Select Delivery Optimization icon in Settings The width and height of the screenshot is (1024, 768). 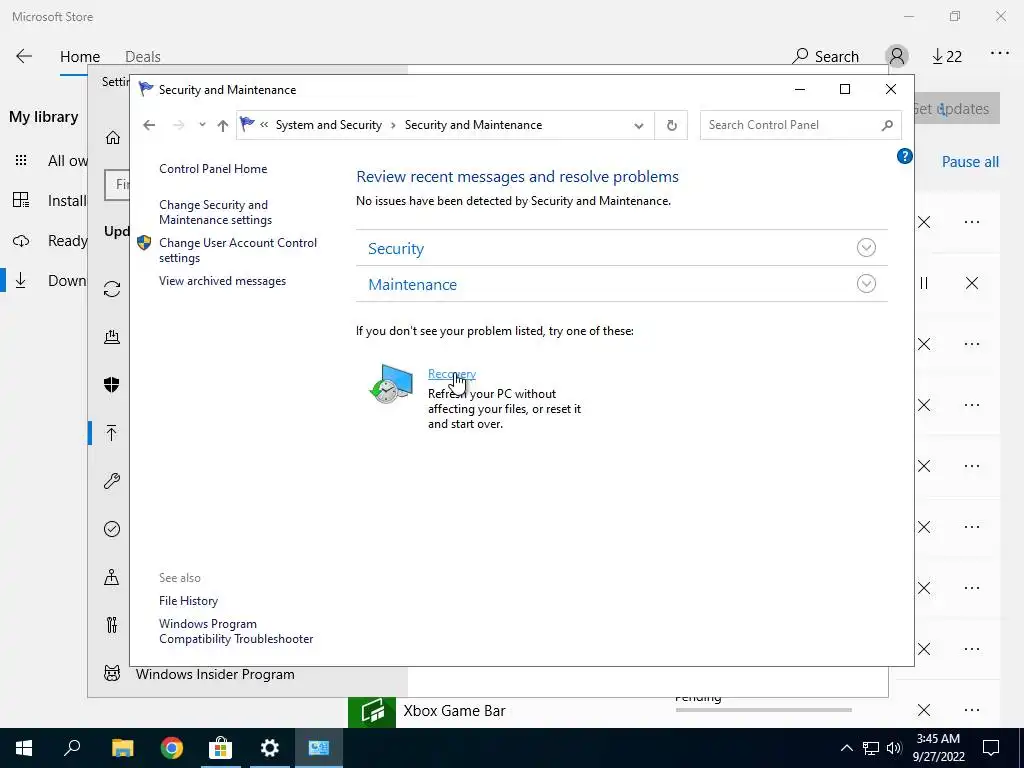(x=112, y=336)
